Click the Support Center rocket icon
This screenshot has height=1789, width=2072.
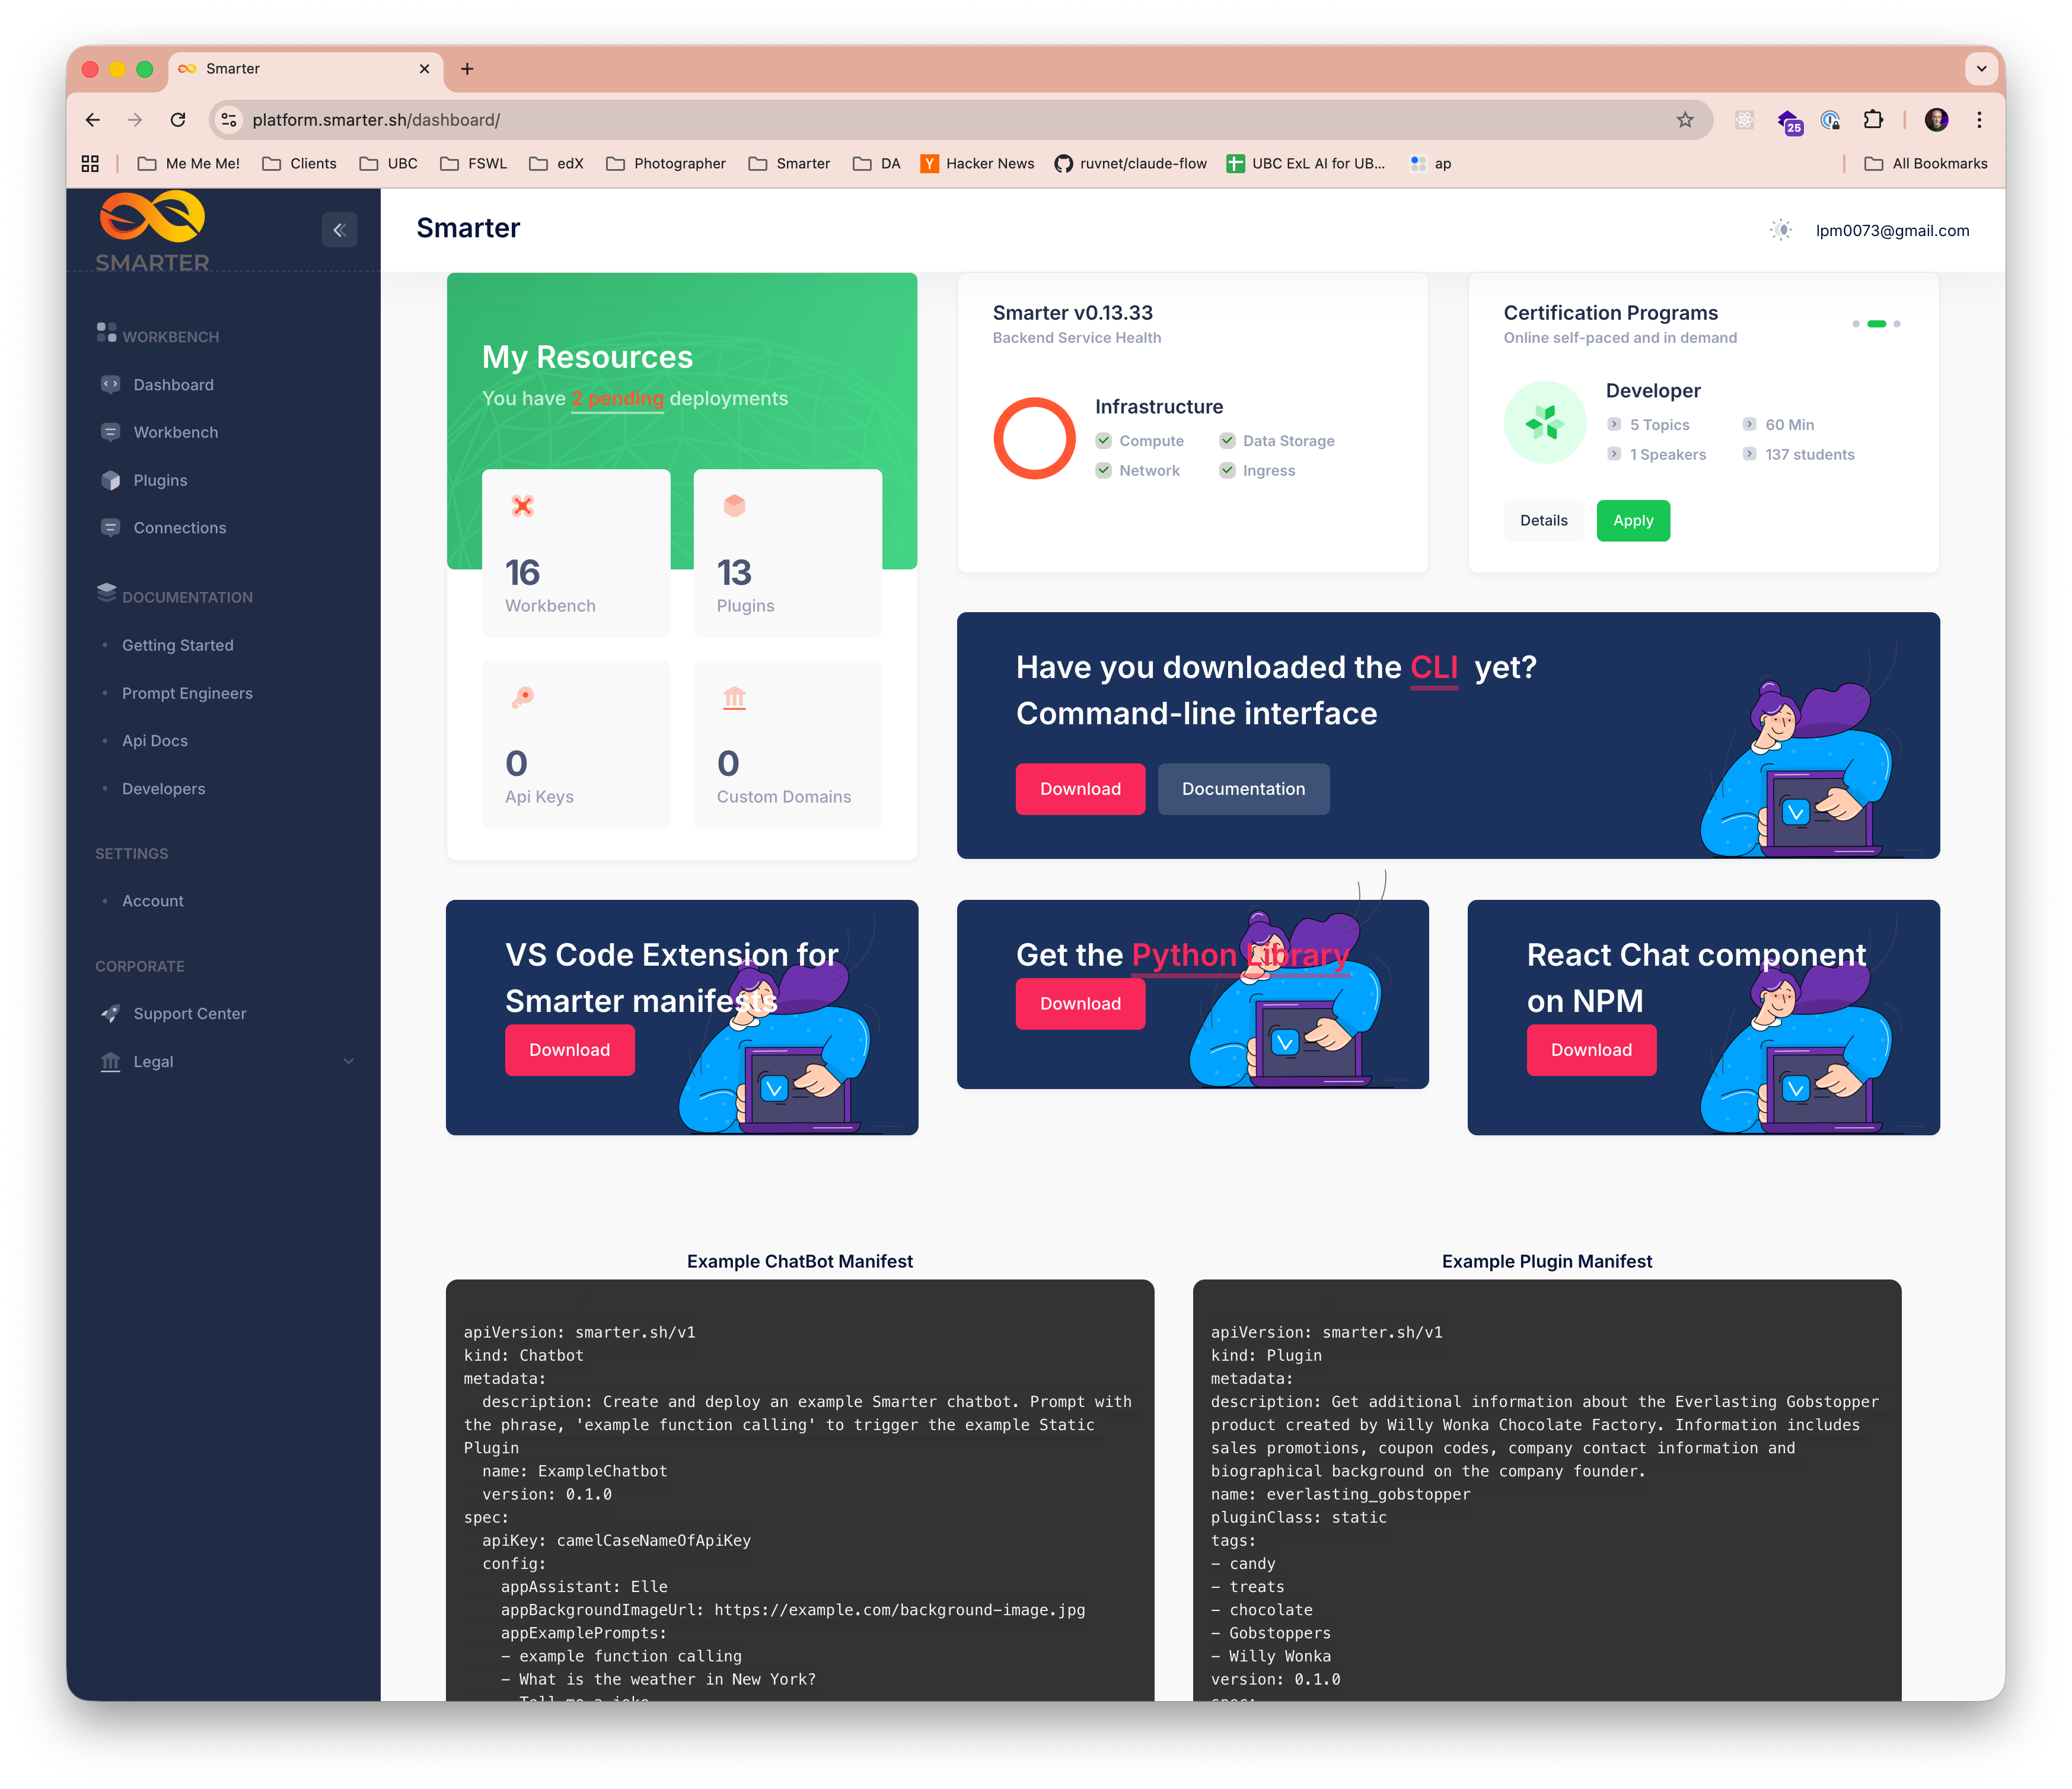(111, 1013)
